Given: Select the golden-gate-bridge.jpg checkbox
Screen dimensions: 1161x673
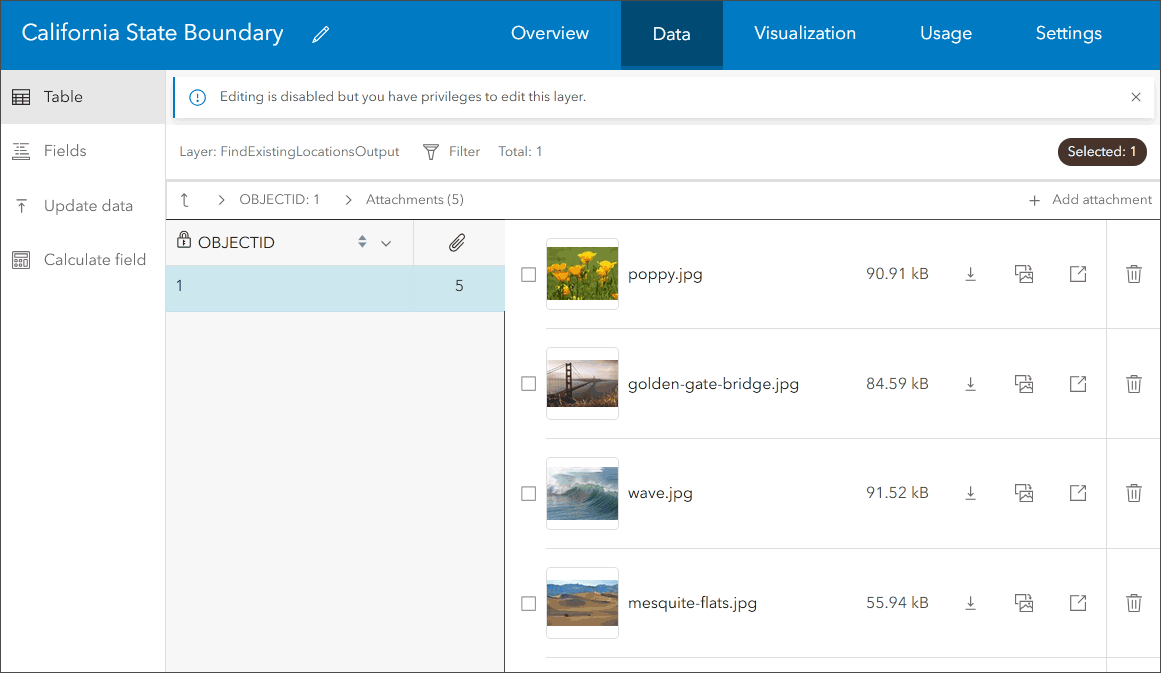Looking at the screenshot, I should [529, 384].
